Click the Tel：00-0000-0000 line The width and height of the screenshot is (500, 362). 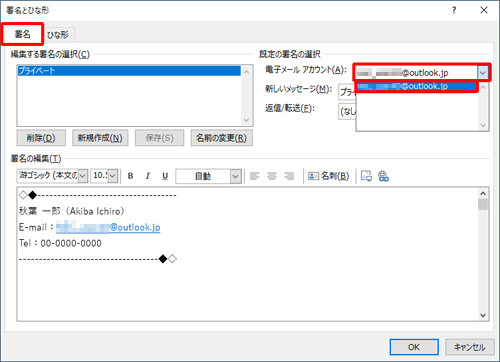point(60,243)
